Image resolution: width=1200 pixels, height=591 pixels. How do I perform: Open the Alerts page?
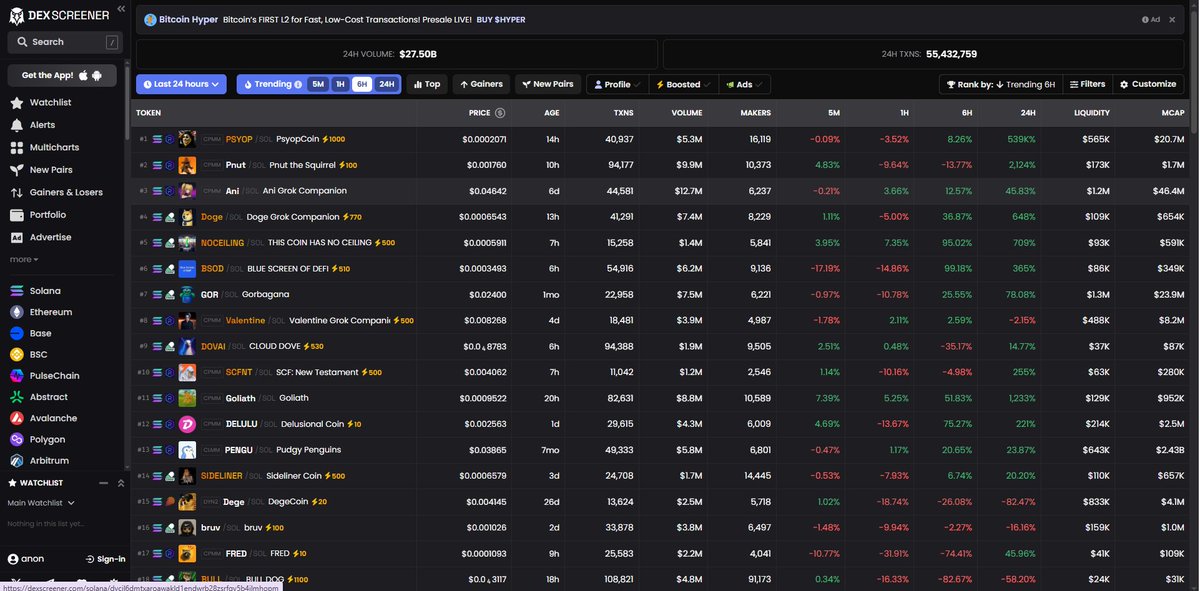click(42, 125)
